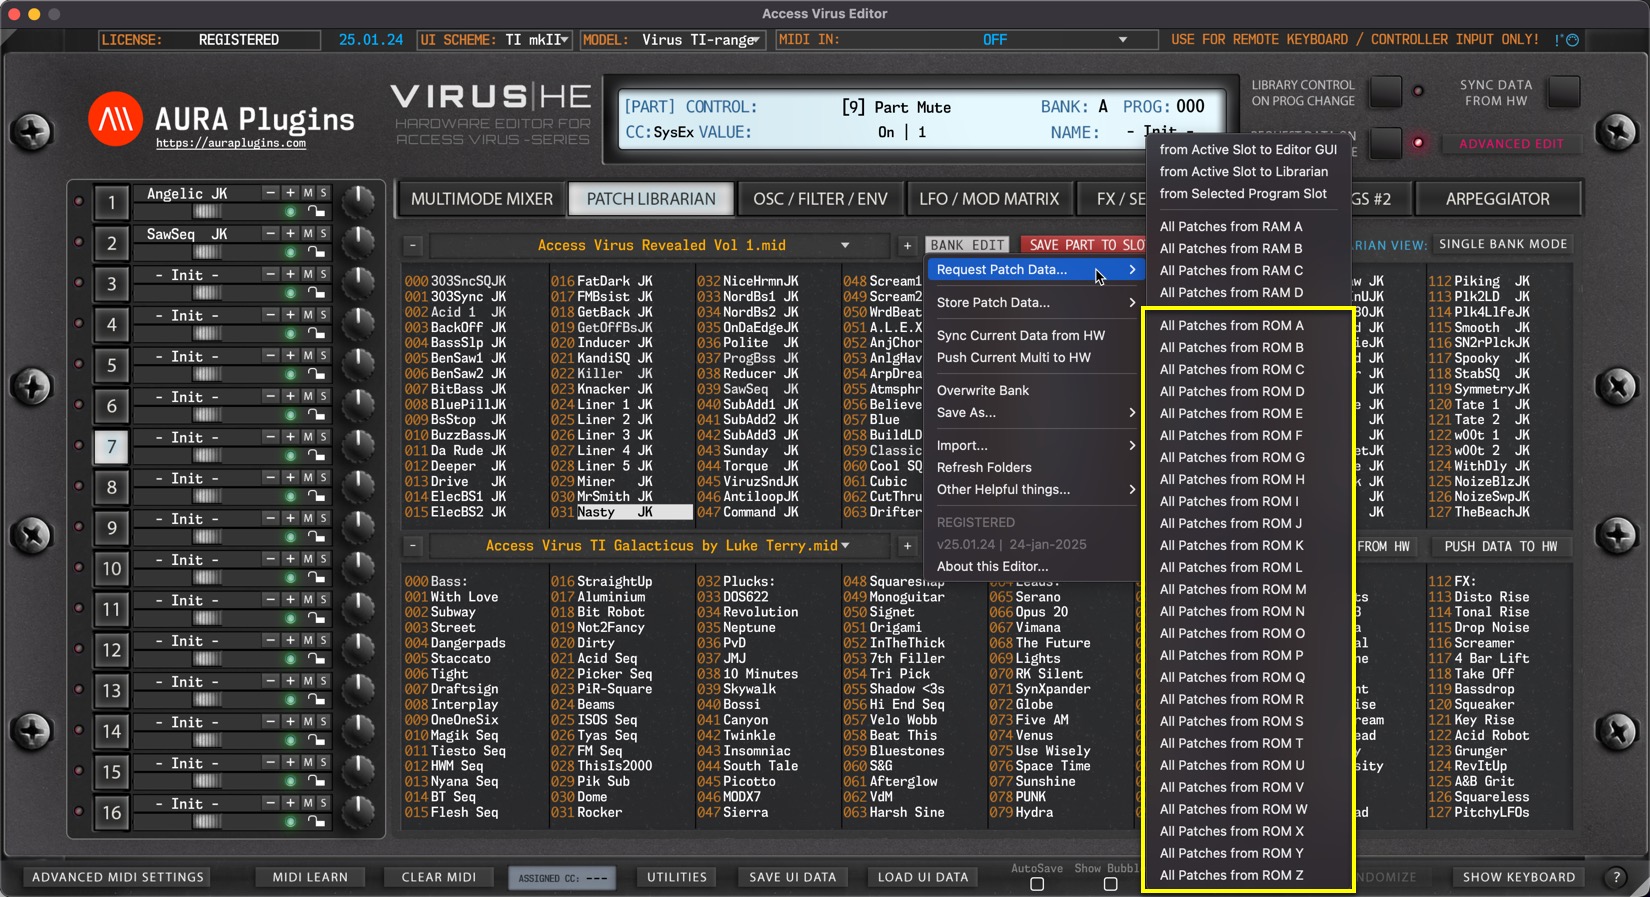
Task: Toggle the AutoSave checkbox
Action: [x=1037, y=884]
